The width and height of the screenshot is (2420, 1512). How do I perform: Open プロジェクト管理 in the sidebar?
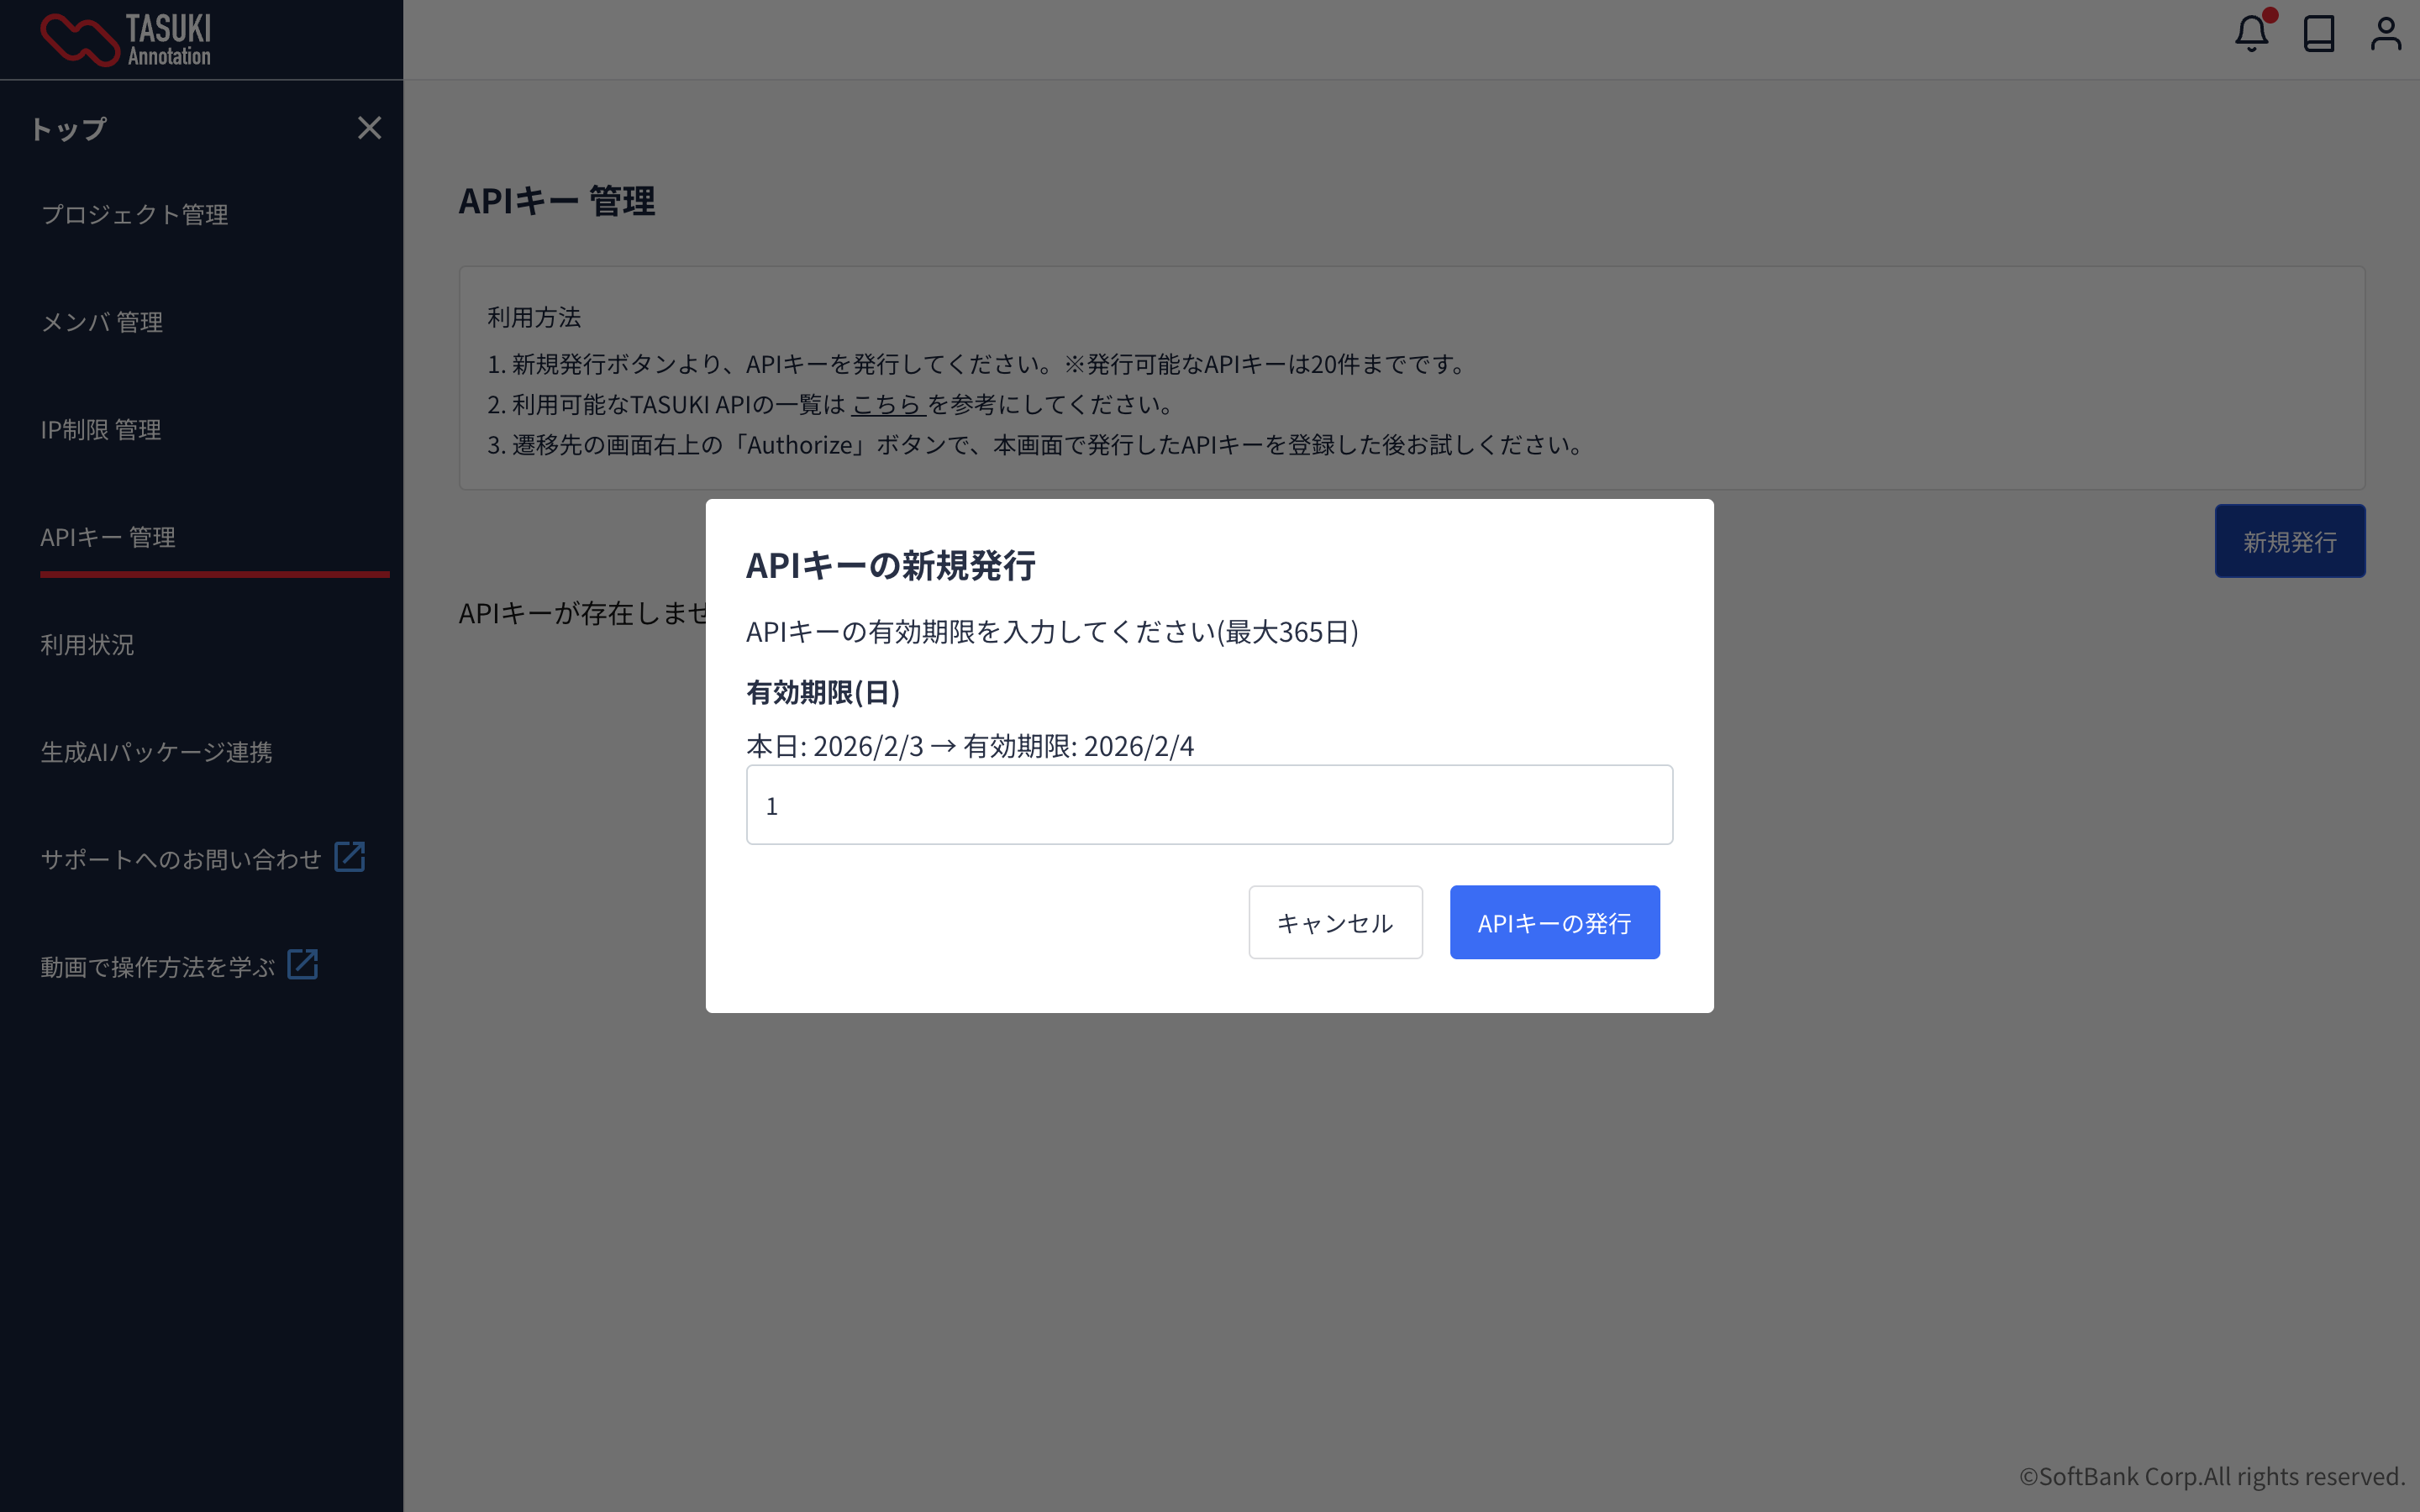135,215
